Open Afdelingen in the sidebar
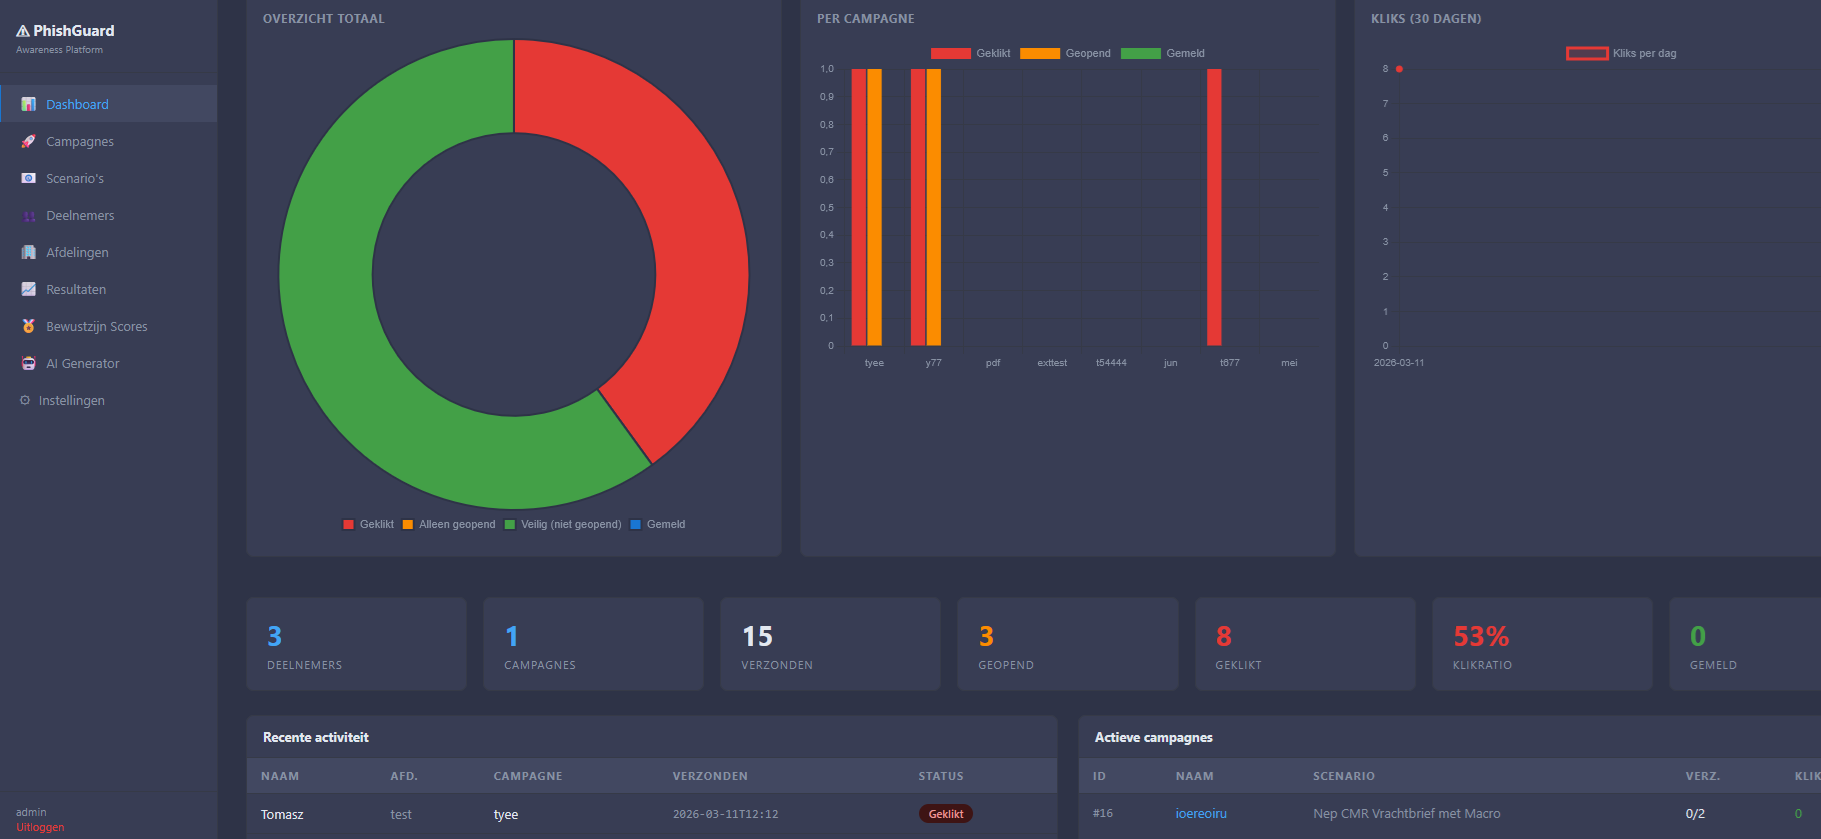Viewport: 1821px width, 839px height. point(108,252)
